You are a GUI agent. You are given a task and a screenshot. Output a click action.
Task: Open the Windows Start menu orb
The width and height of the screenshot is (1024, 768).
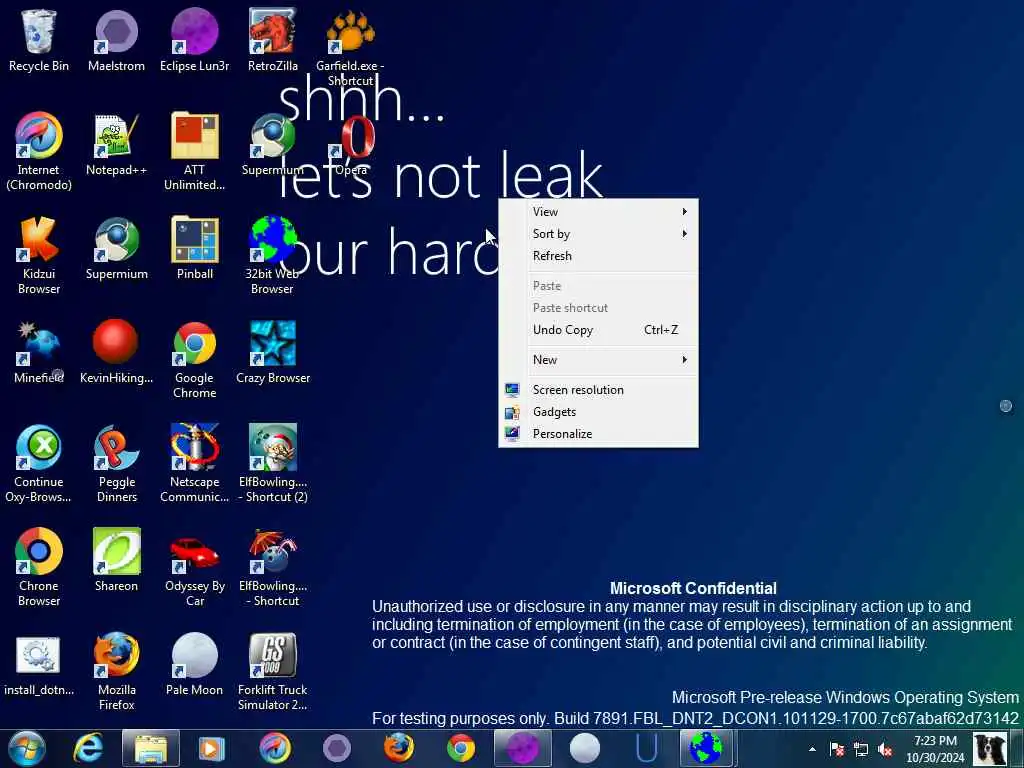click(27, 748)
